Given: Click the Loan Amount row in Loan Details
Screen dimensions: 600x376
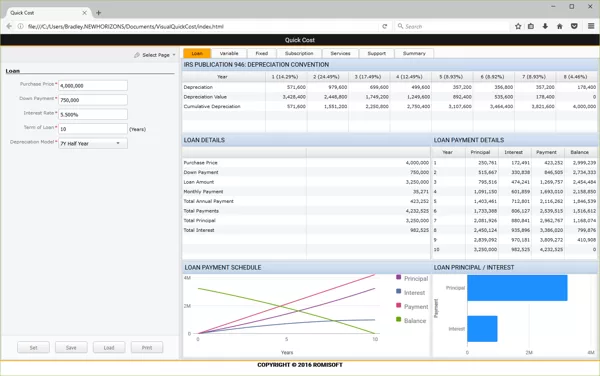Looking at the screenshot, I should 306,182.
